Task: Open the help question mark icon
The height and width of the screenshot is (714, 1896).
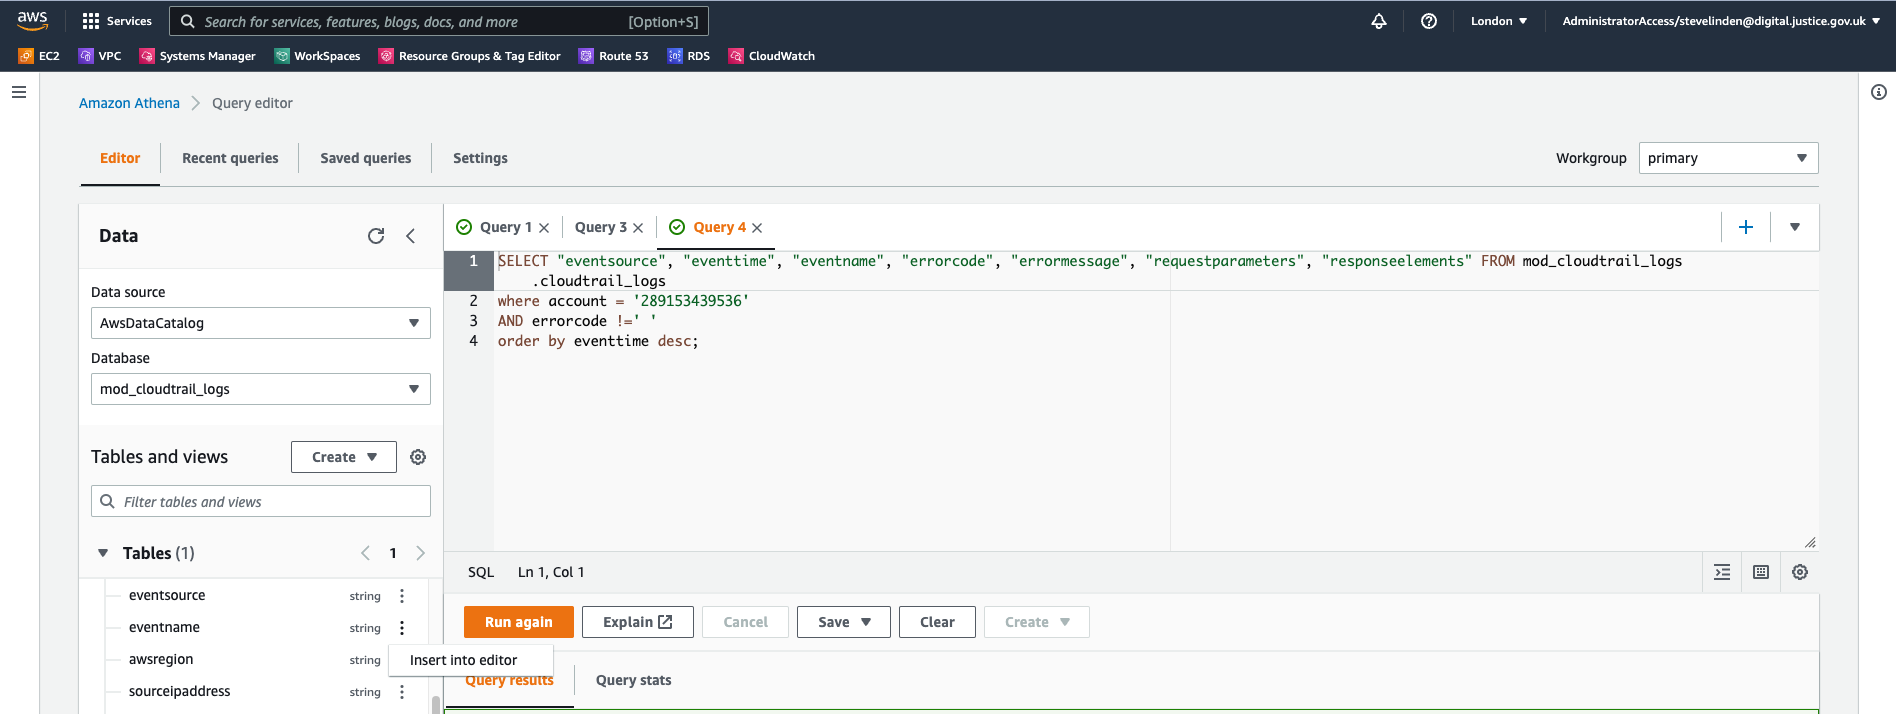Action: [x=1429, y=21]
